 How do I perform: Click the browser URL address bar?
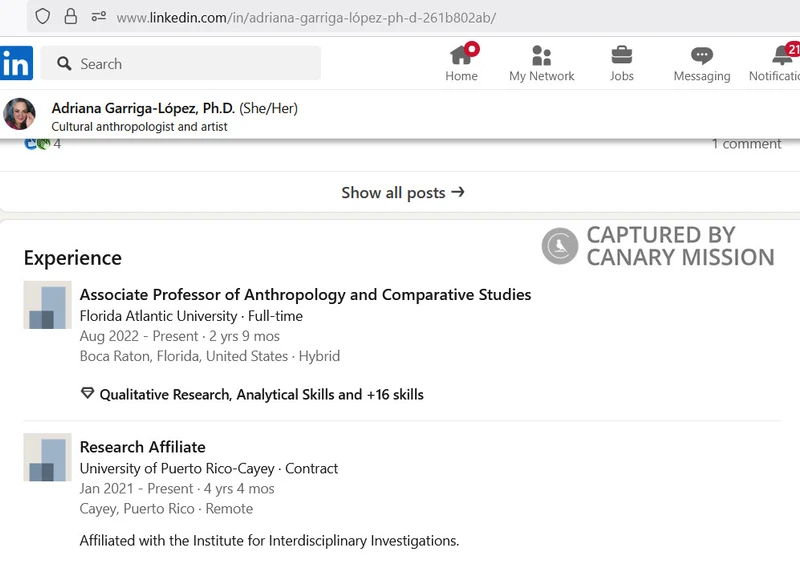point(413,17)
